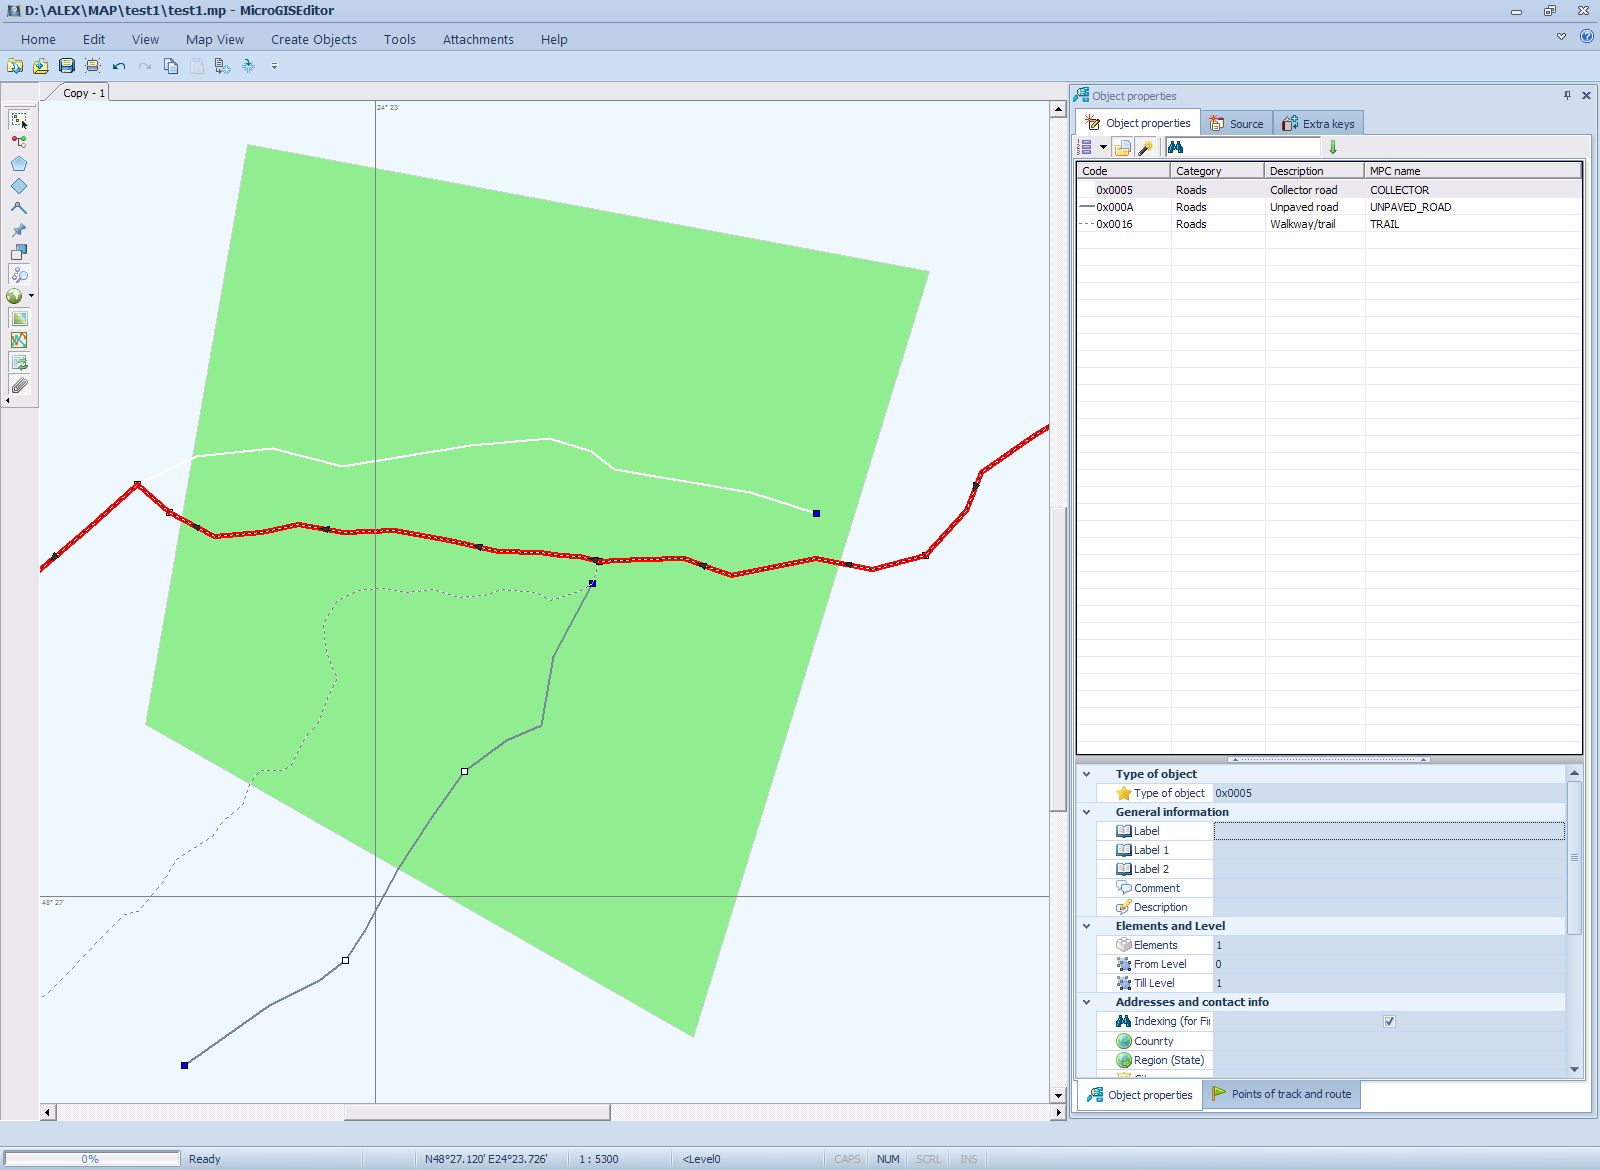Click the Save icon in toolbar
1600x1170 pixels.
(67, 66)
